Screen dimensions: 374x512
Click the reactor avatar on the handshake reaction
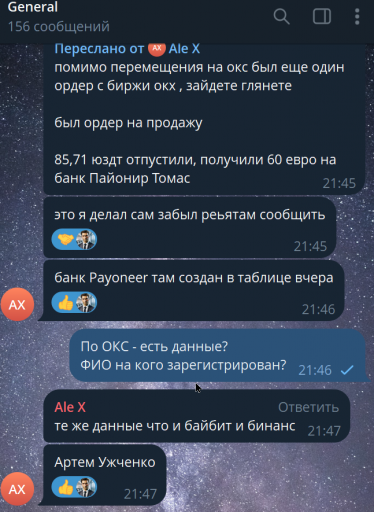tap(86, 239)
